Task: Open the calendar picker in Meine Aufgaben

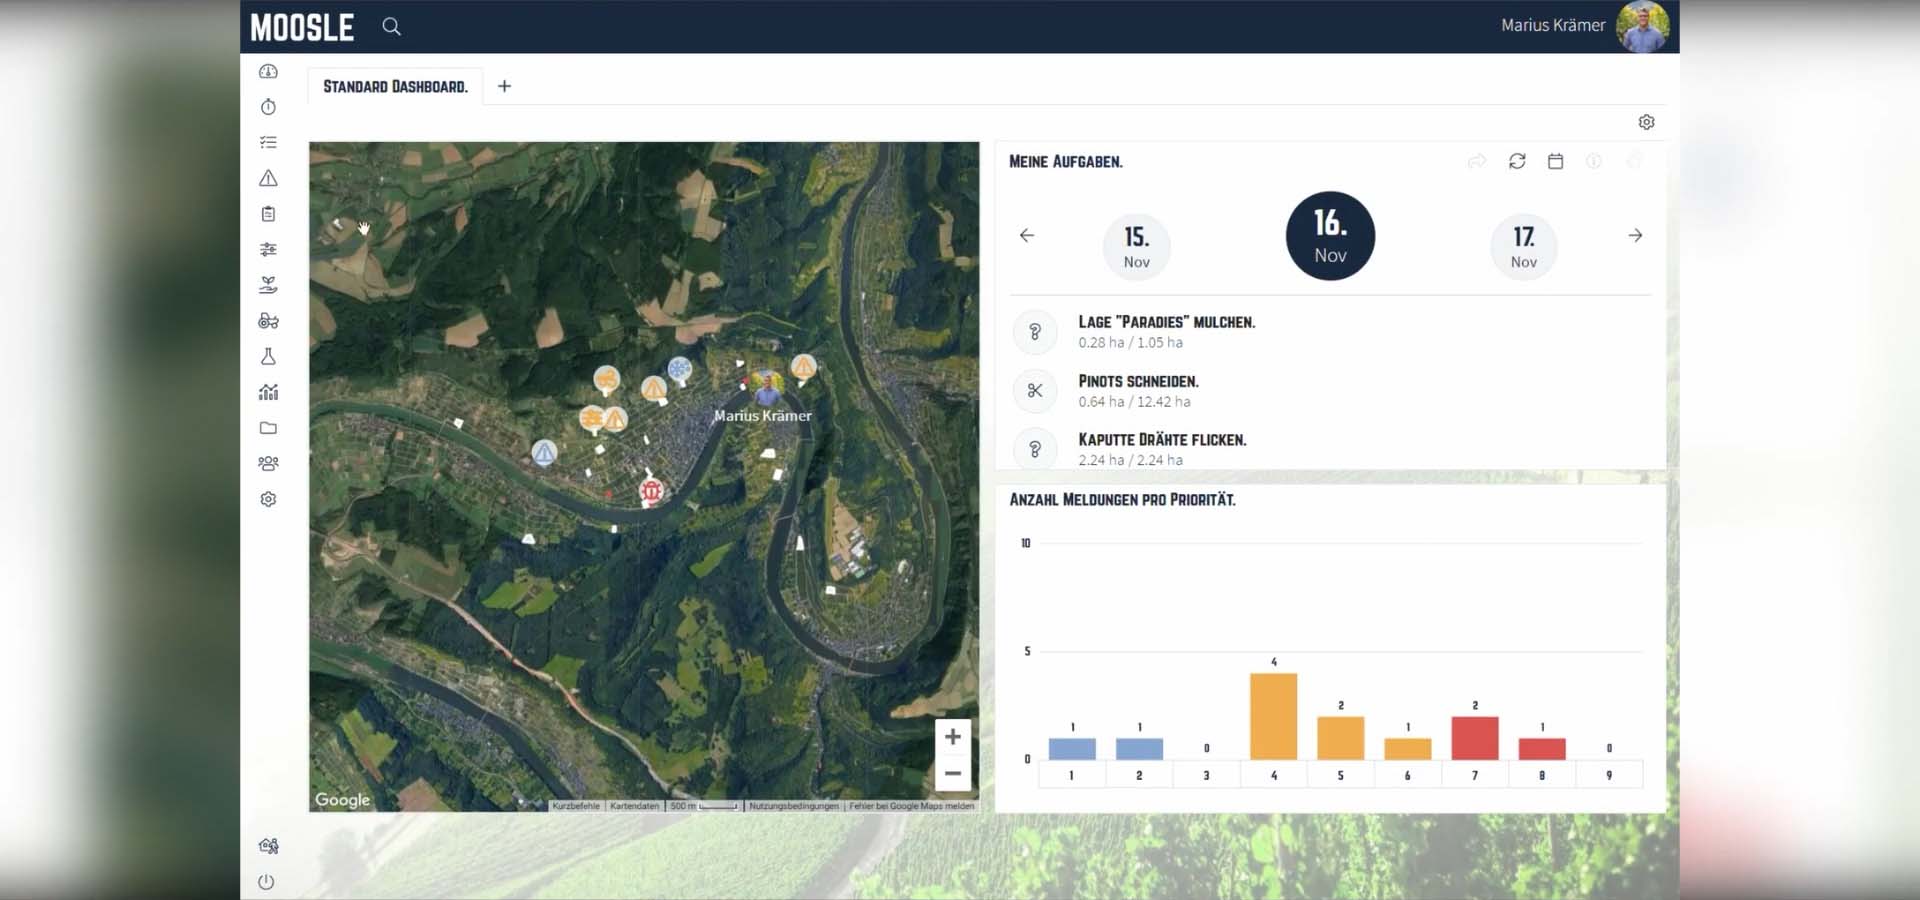Action: point(1555,161)
